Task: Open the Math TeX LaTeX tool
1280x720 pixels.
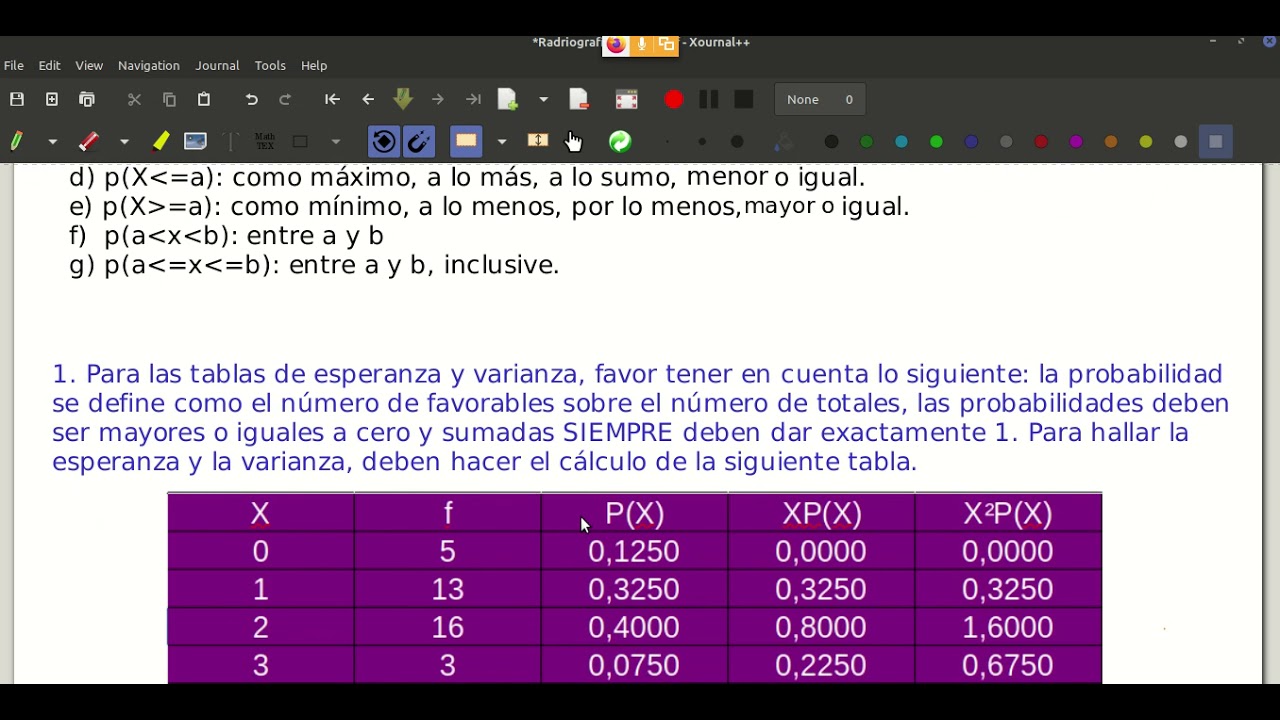Action: click(265, 141)
